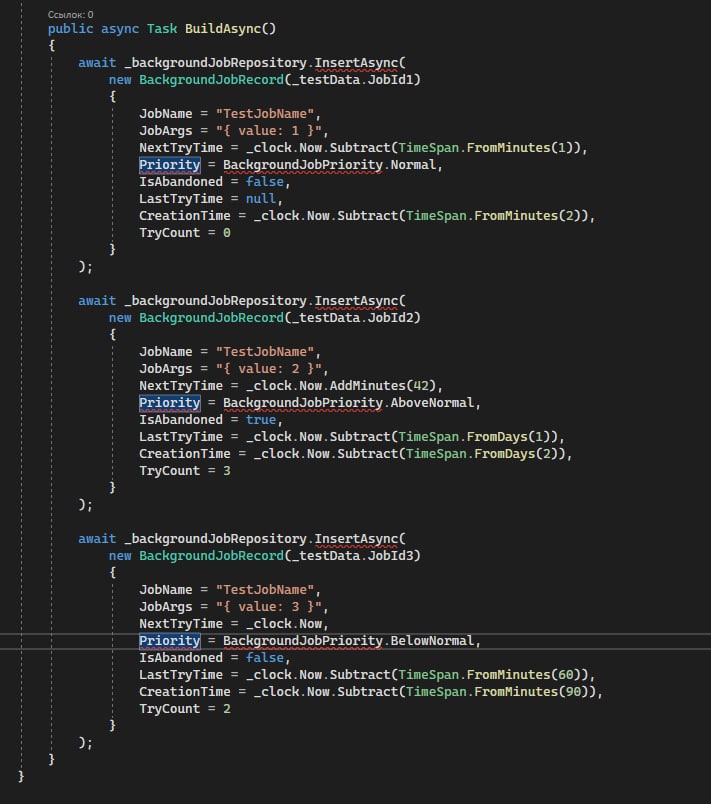Click the AddMinutes(42) call

382,386
